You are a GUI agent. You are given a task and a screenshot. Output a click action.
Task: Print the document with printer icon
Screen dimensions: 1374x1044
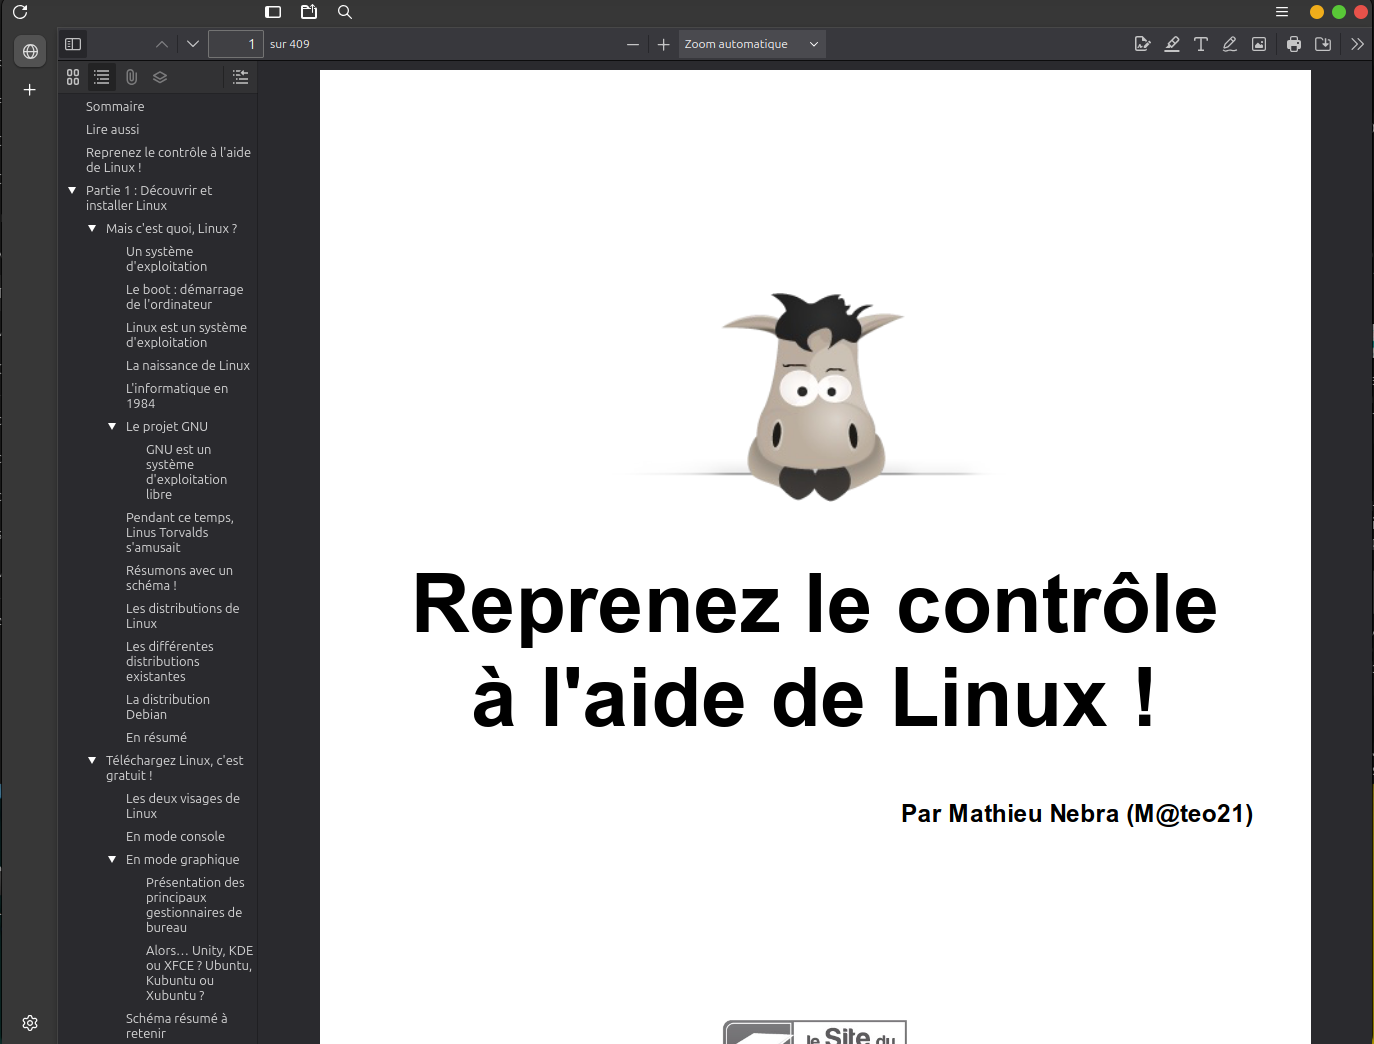pos(1294,44)
